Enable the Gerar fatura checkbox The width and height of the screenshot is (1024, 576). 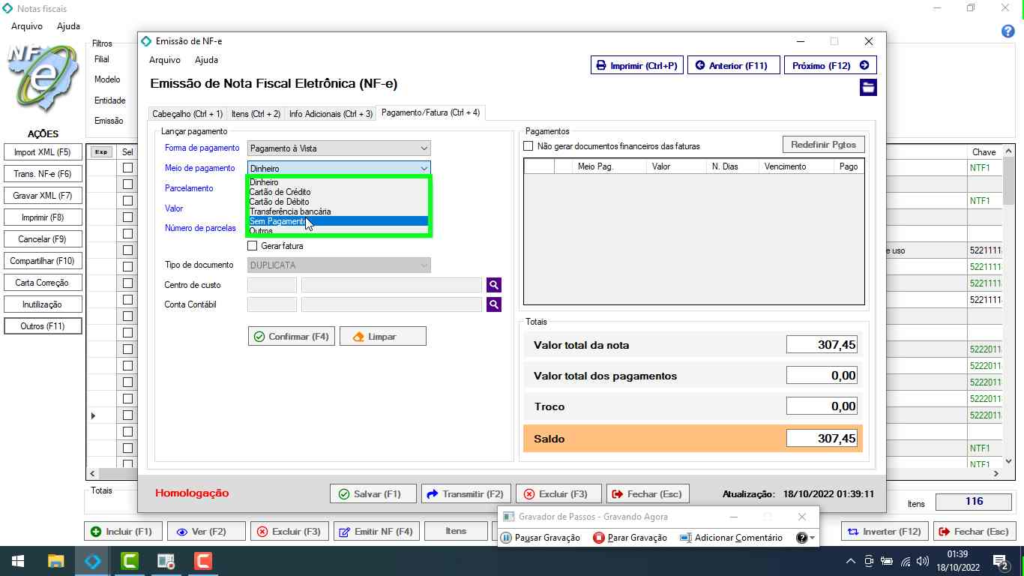coord(253,246)
